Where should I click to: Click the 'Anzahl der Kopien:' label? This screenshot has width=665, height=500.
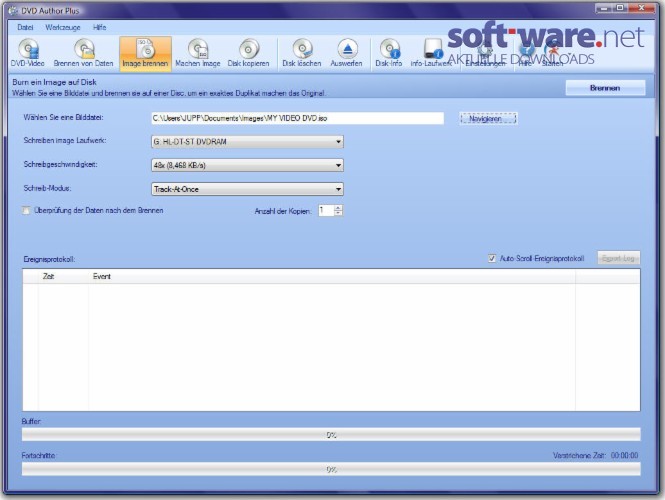pos(283,211)
